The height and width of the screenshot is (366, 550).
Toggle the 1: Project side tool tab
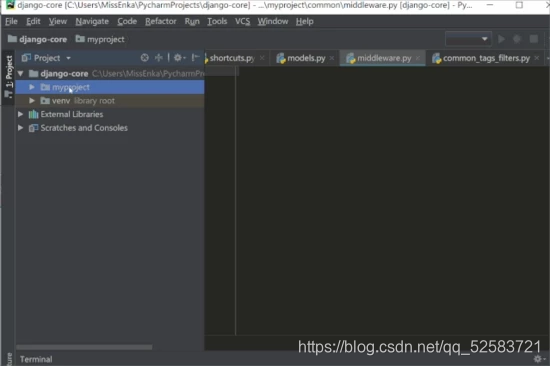coord(8,77)
